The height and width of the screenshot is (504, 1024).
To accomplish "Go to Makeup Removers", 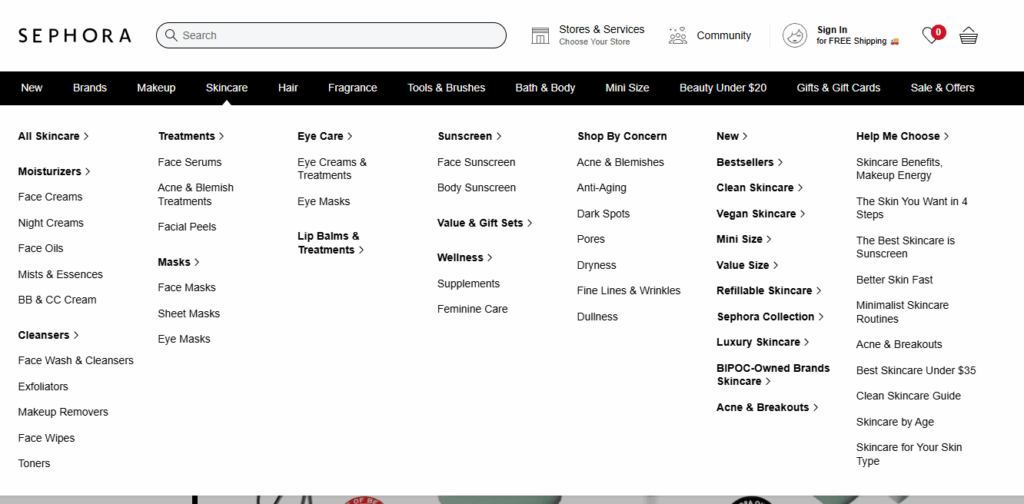I will (x=63, y=412).
